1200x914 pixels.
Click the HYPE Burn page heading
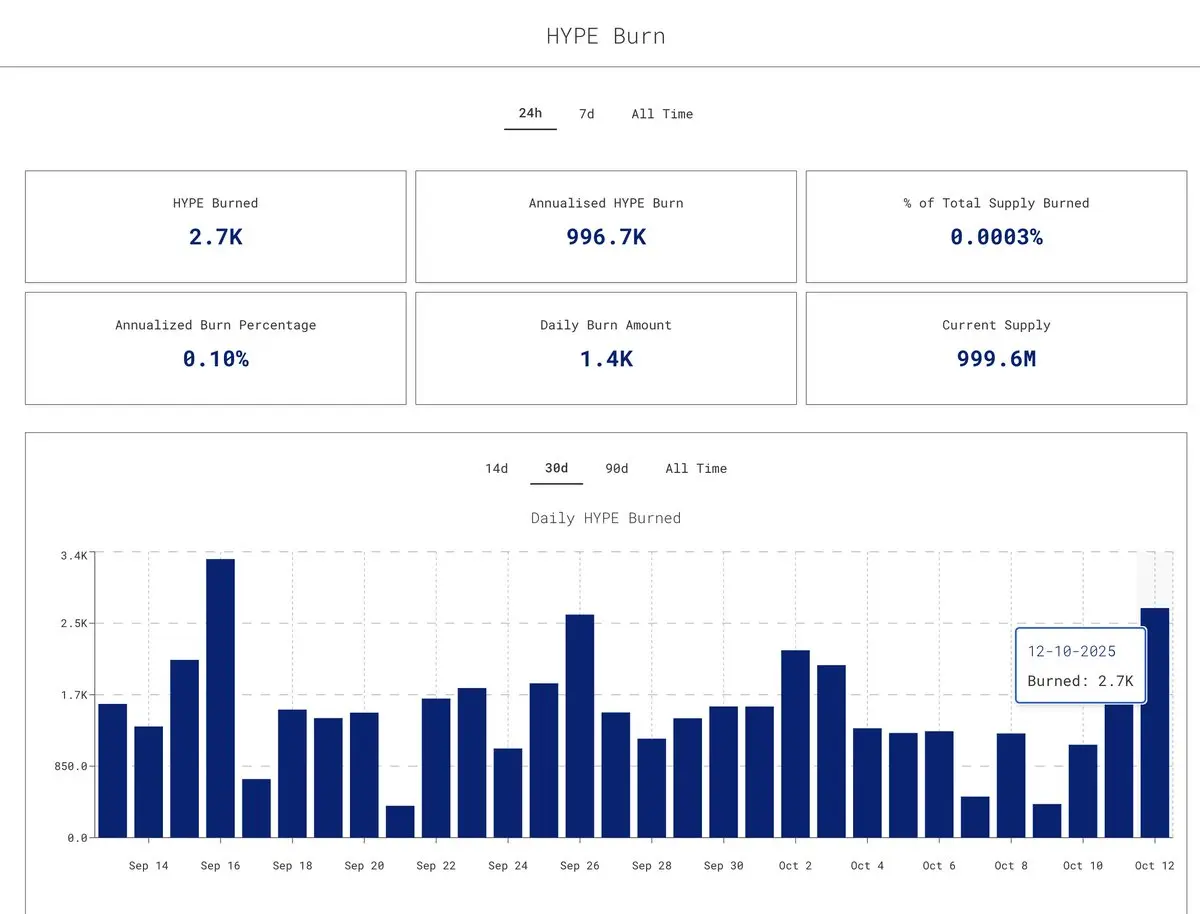coord(606,36)
